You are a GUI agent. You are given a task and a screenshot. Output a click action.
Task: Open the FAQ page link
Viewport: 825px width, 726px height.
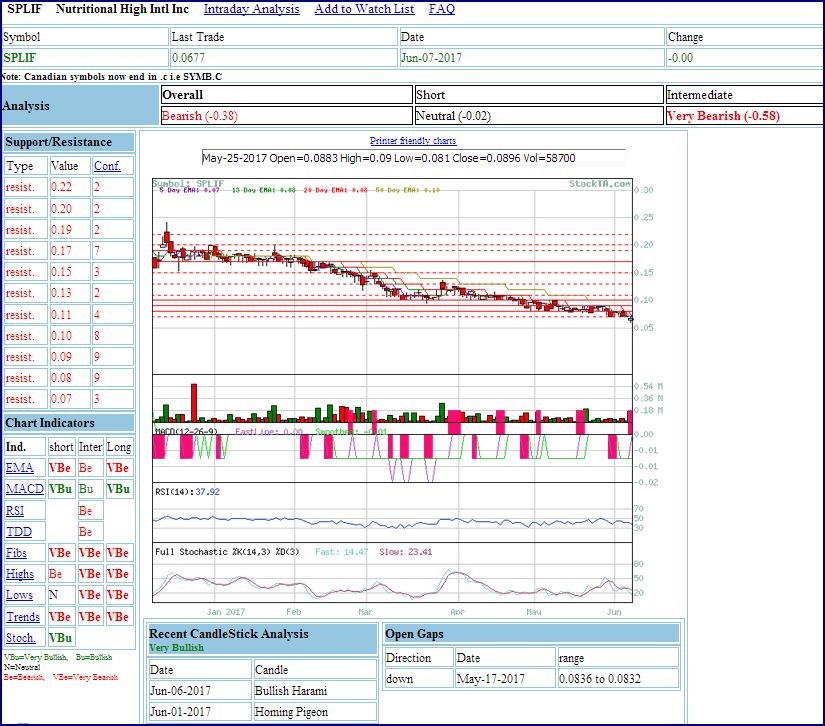click(441, 9)
